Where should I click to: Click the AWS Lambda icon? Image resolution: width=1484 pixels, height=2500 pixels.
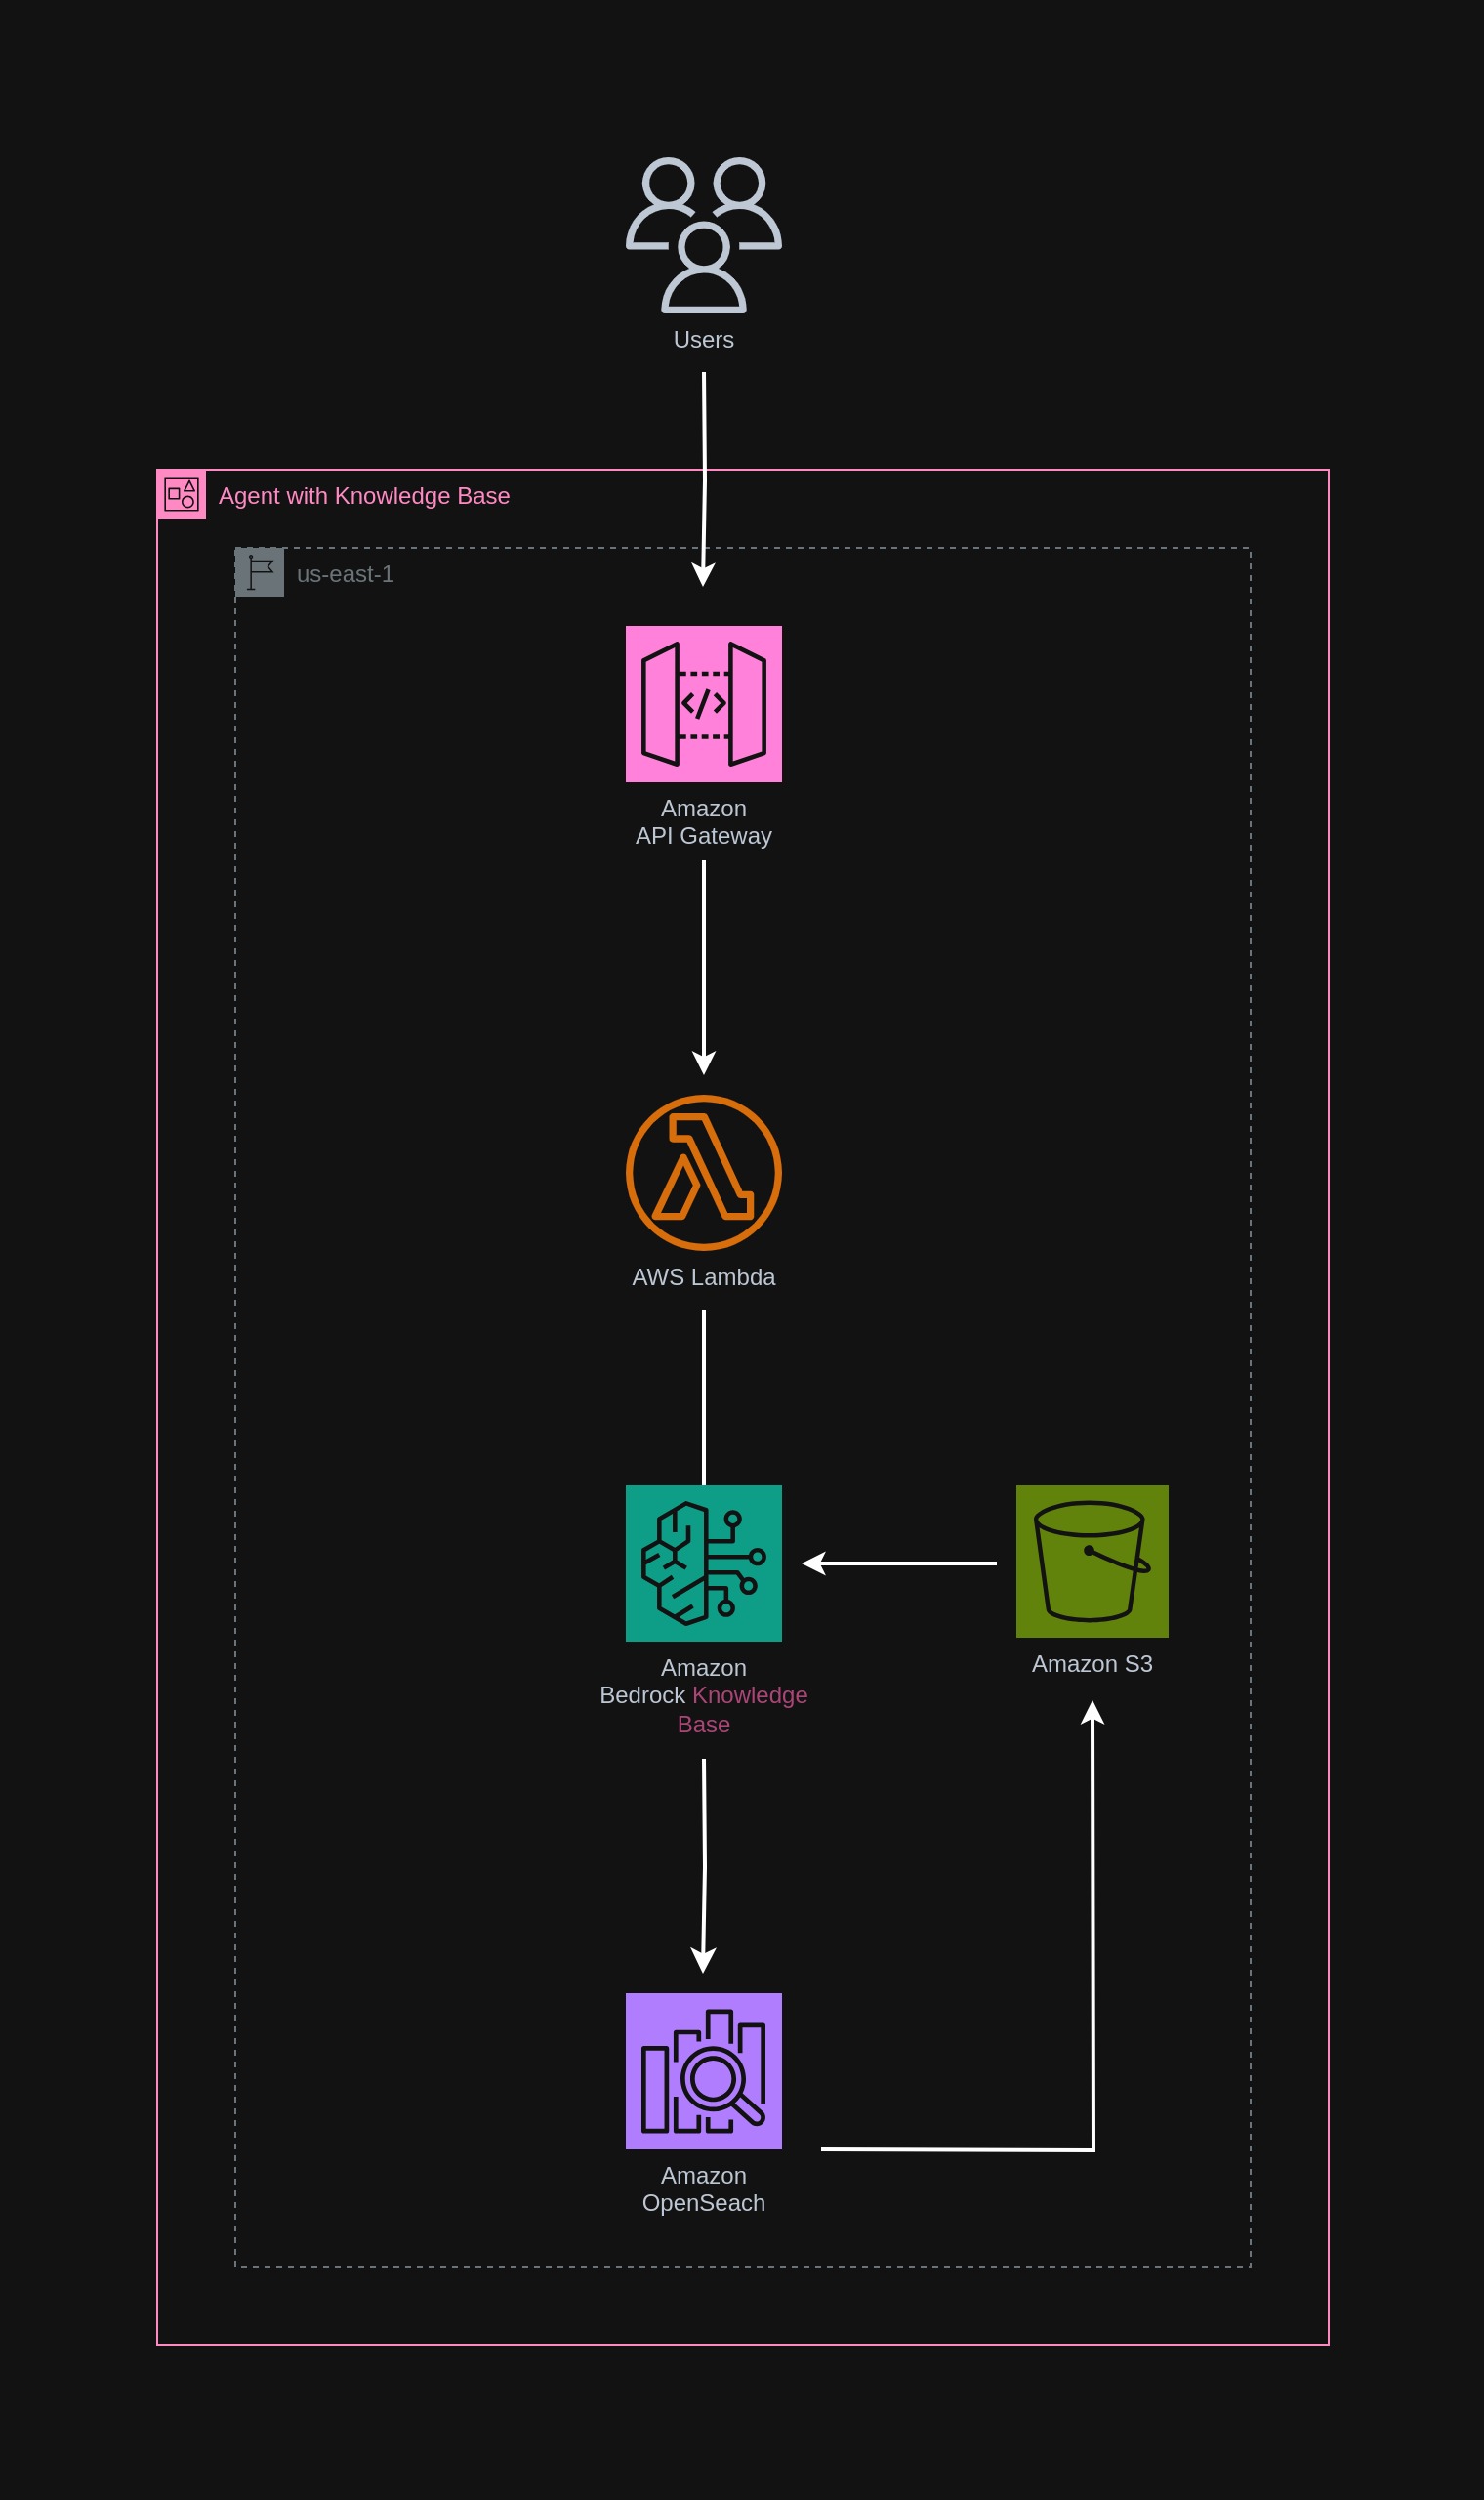[x=703, y=1172]
